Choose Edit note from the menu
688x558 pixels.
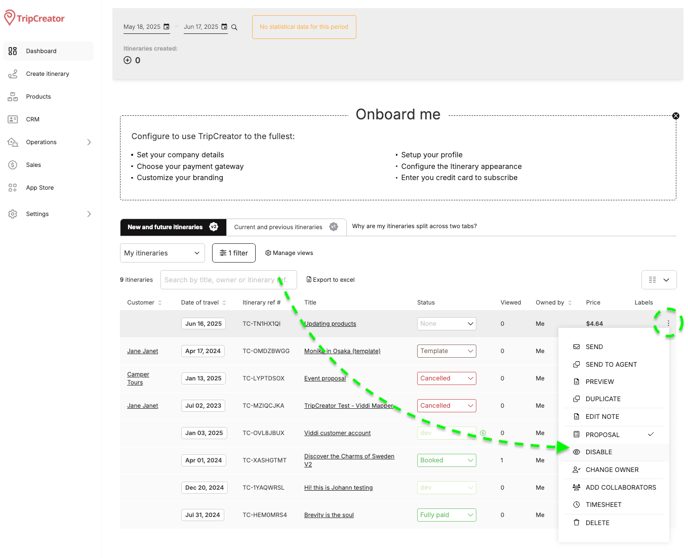point(602,417)
